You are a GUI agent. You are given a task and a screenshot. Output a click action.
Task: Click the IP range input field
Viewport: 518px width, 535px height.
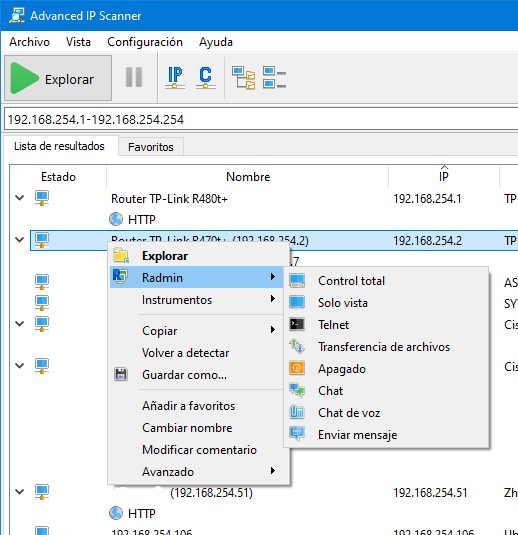click(261, 119)
